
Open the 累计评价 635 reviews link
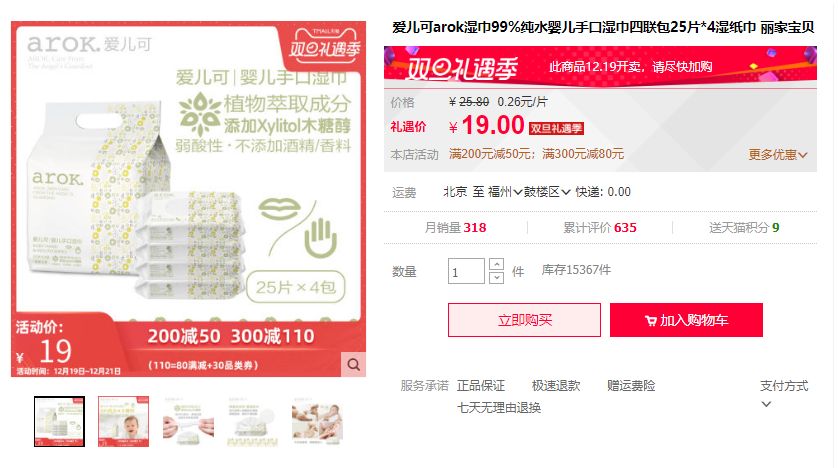pos(600,228)
